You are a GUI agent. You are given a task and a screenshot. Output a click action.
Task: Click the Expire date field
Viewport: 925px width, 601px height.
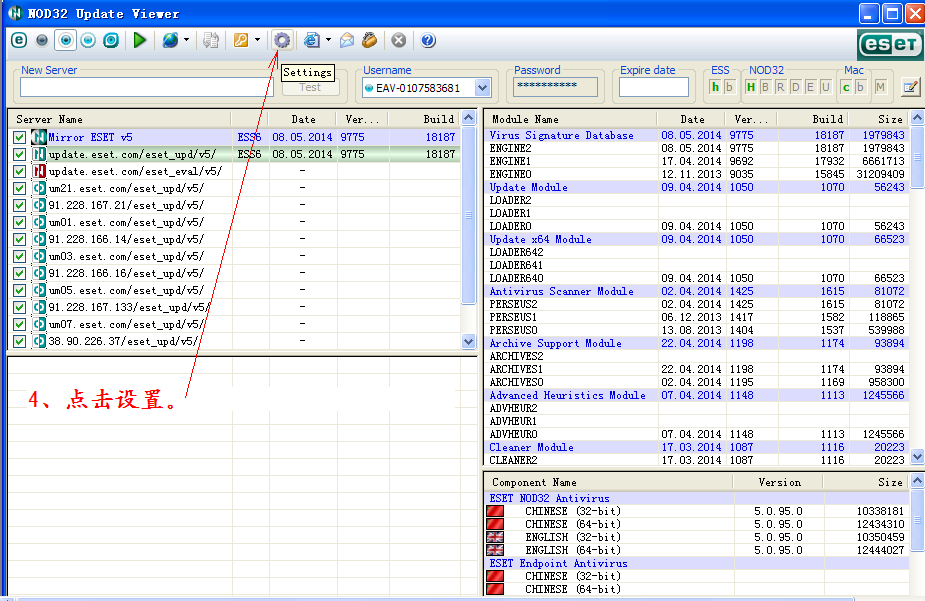coord(654,87)
